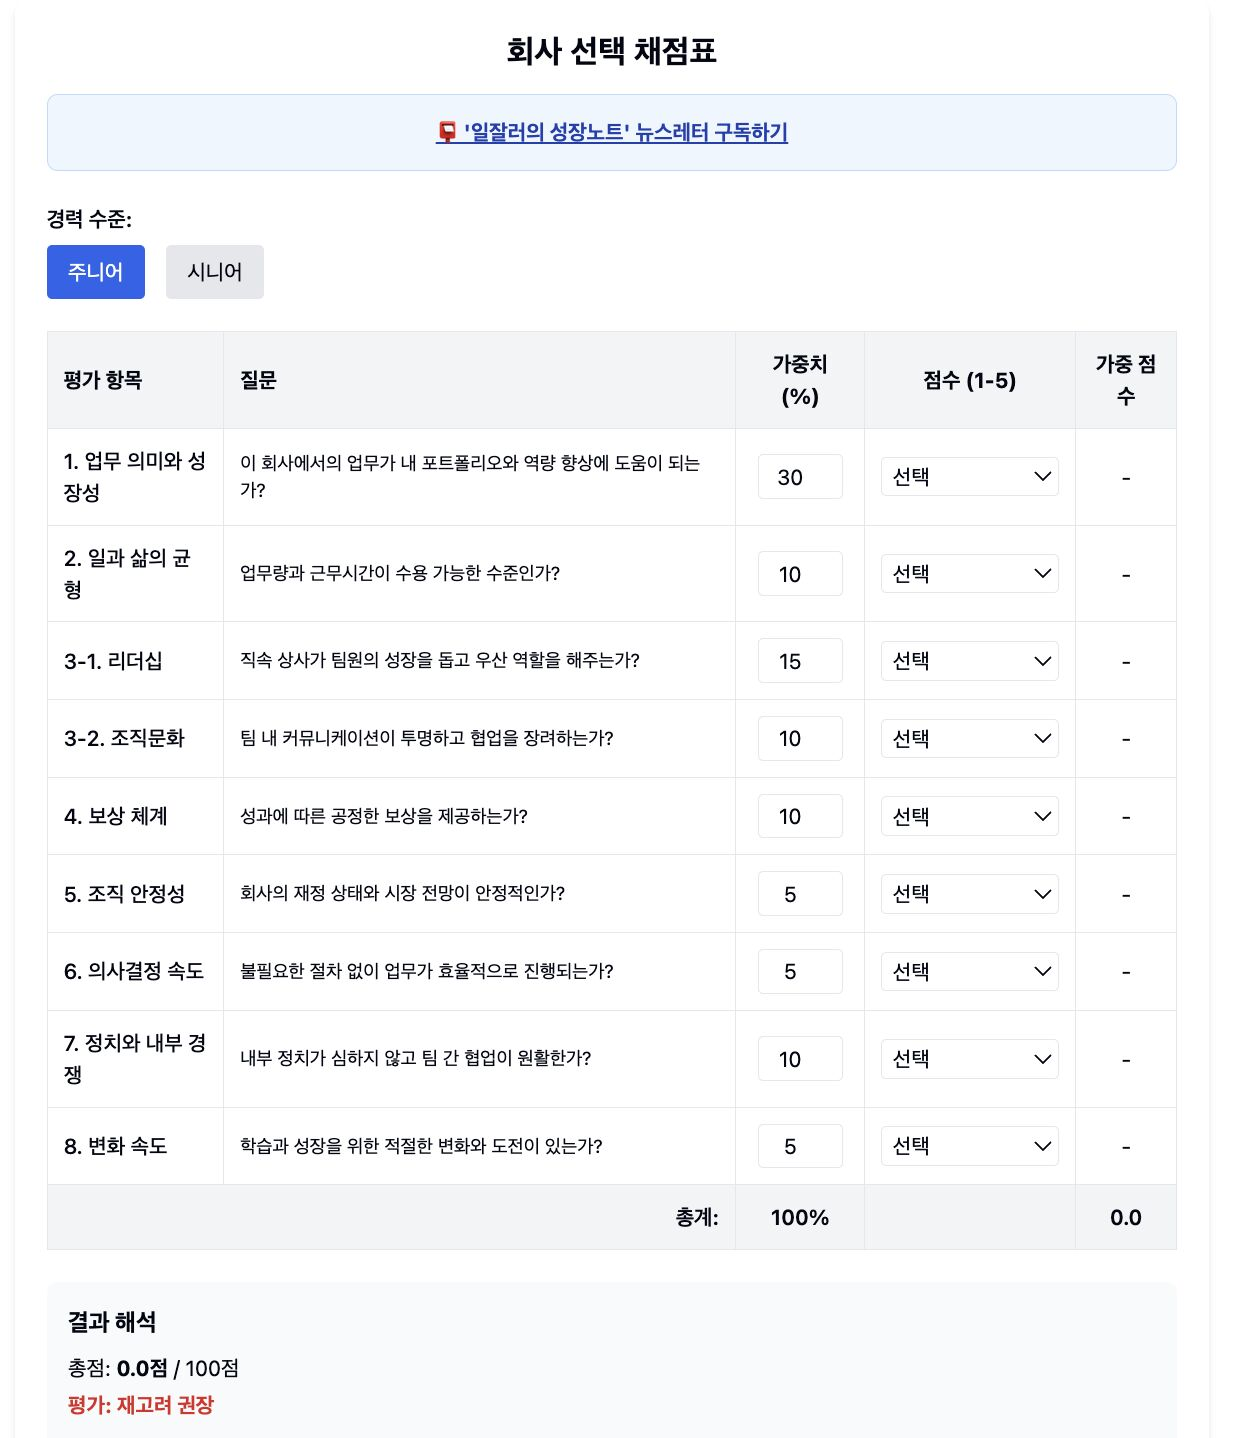Open the score dropdown for 업무 의미와 성장성

968,477
